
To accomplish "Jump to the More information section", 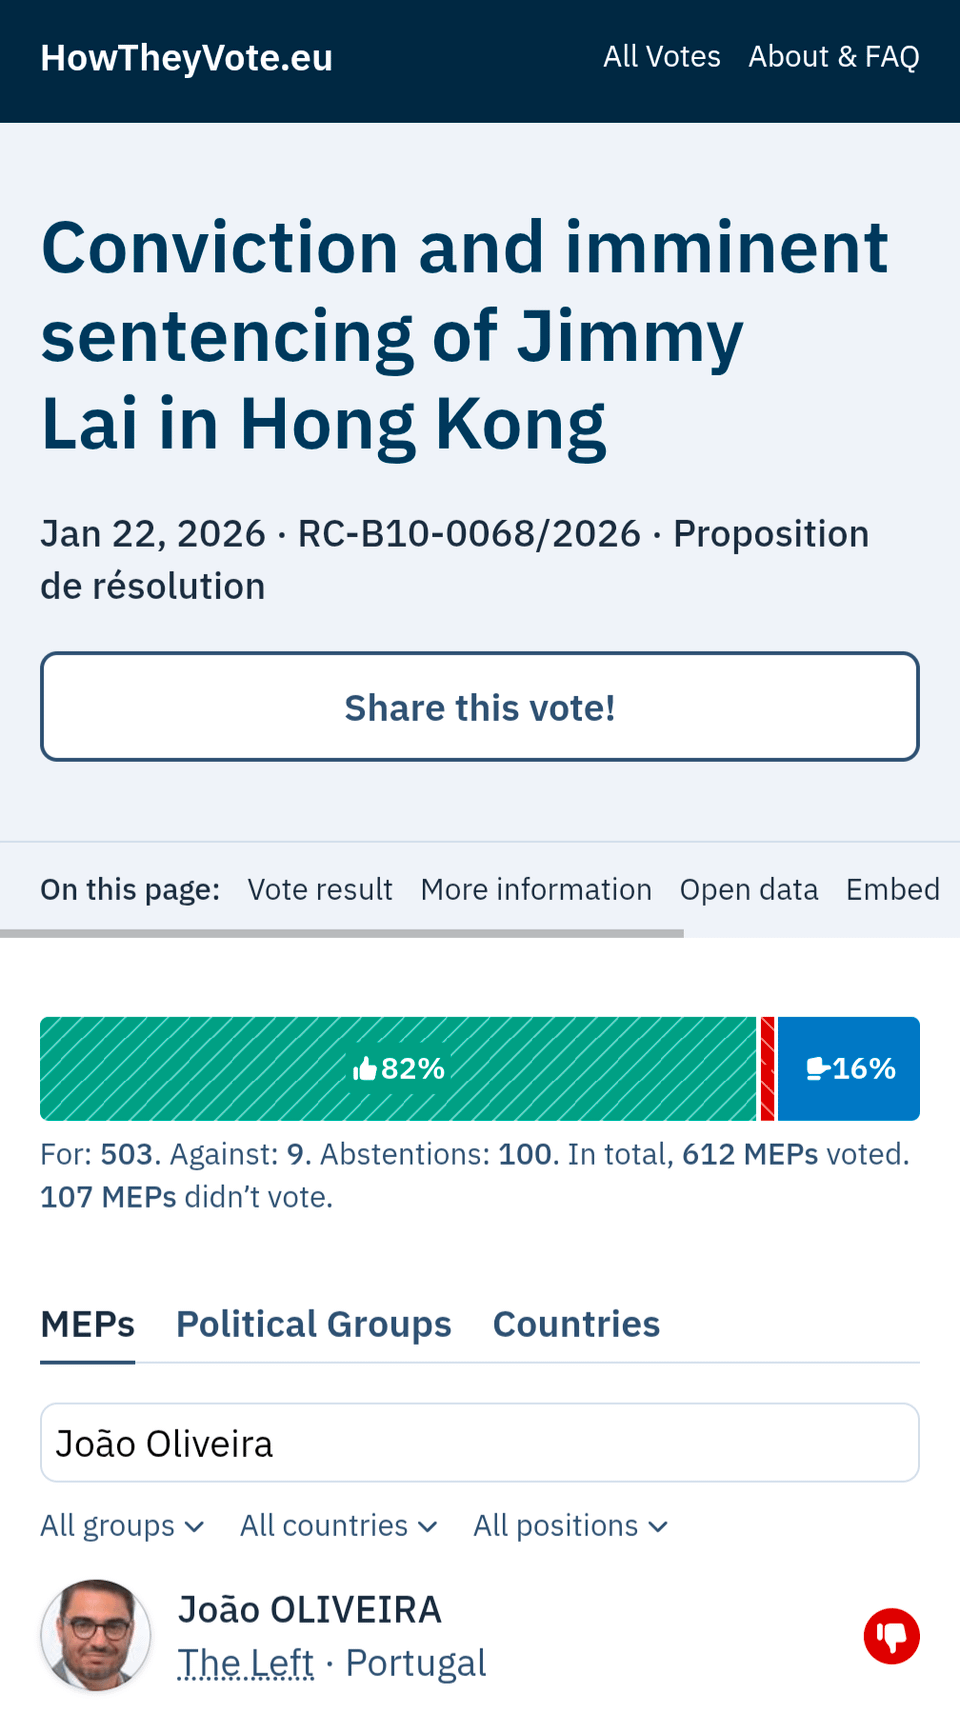I will pos(536,889).
